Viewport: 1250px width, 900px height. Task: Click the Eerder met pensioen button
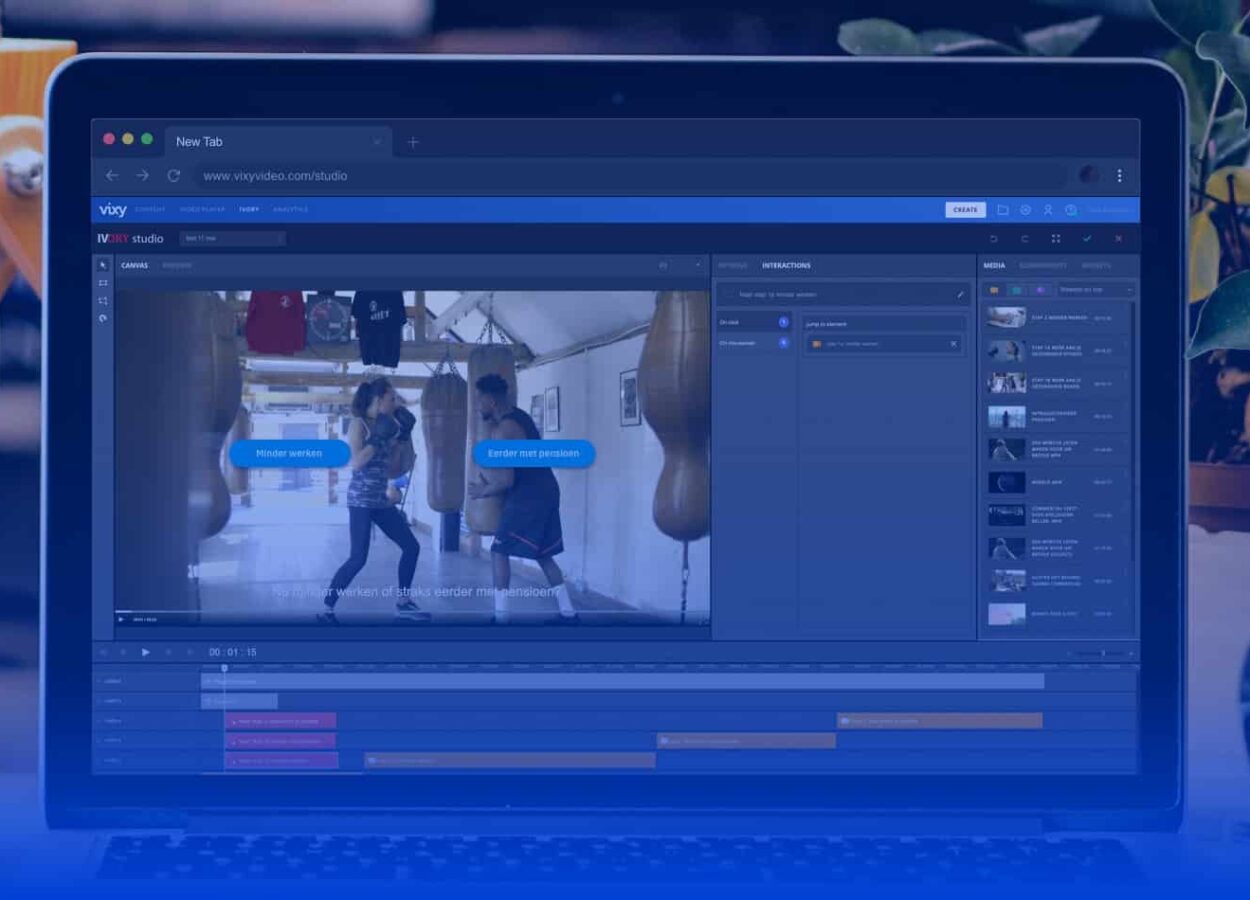[x=533, y=453]
